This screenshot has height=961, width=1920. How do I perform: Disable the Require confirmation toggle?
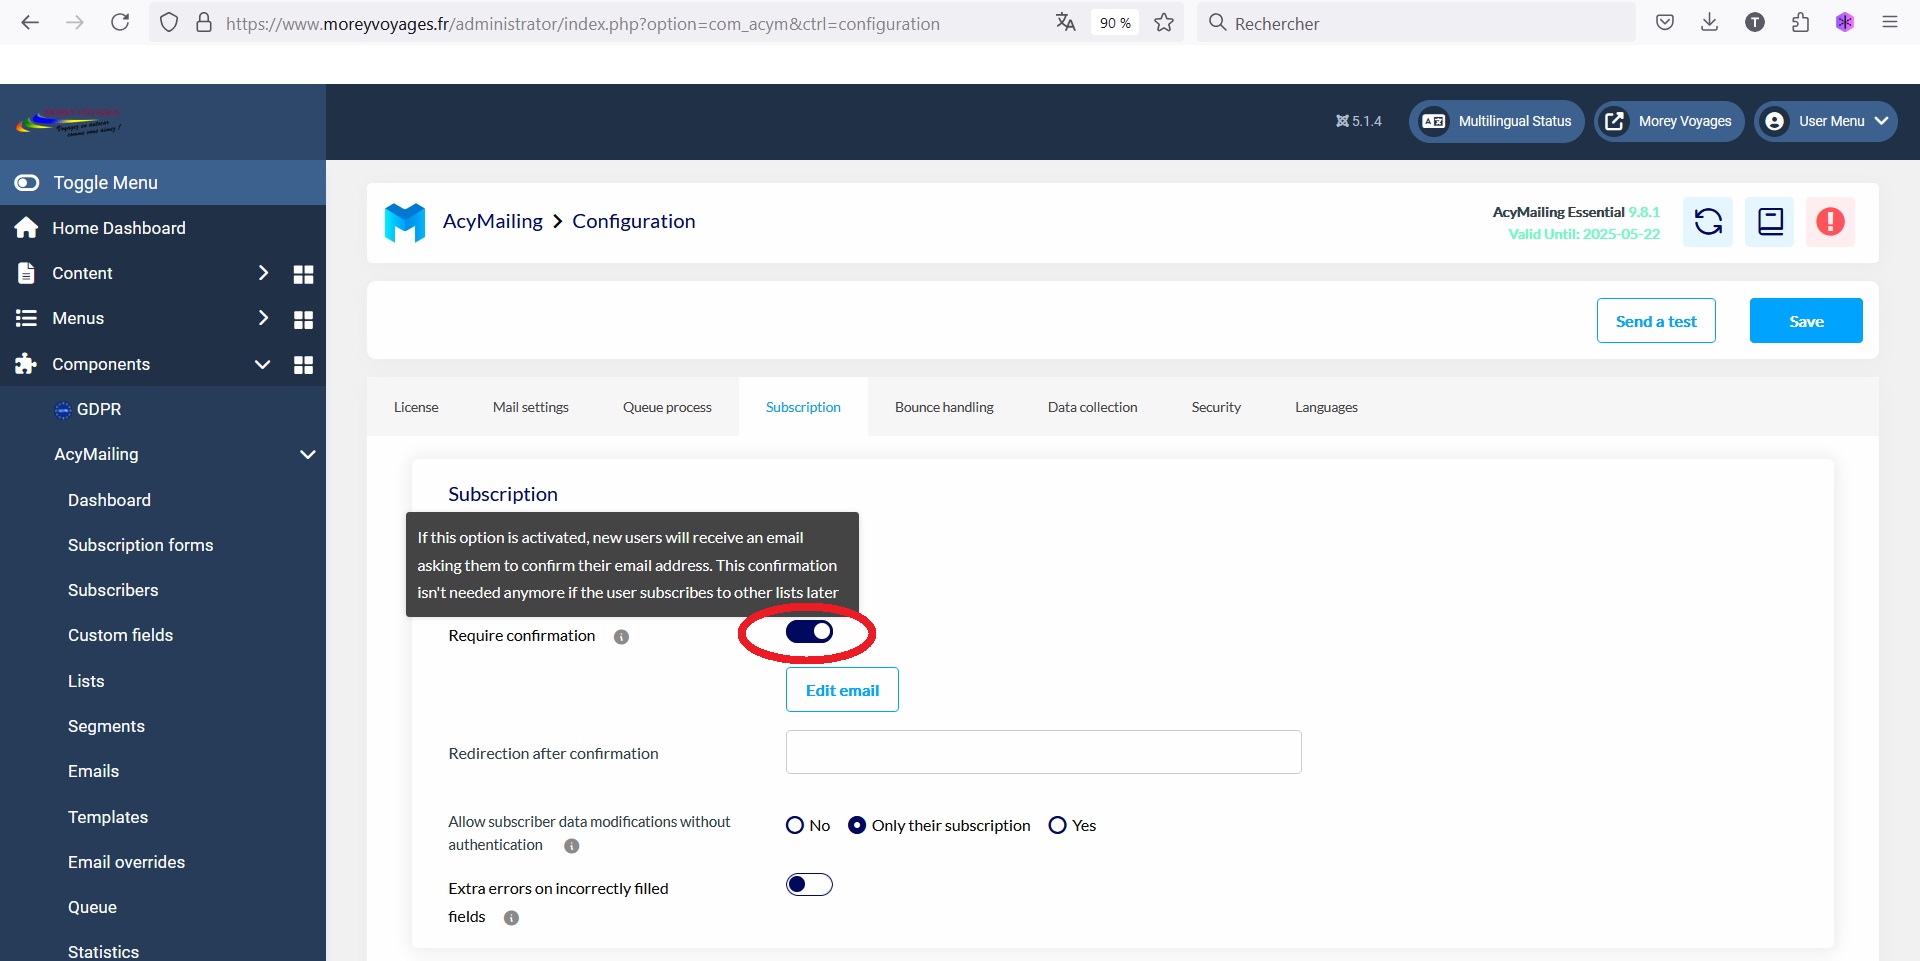click(809, 632)
